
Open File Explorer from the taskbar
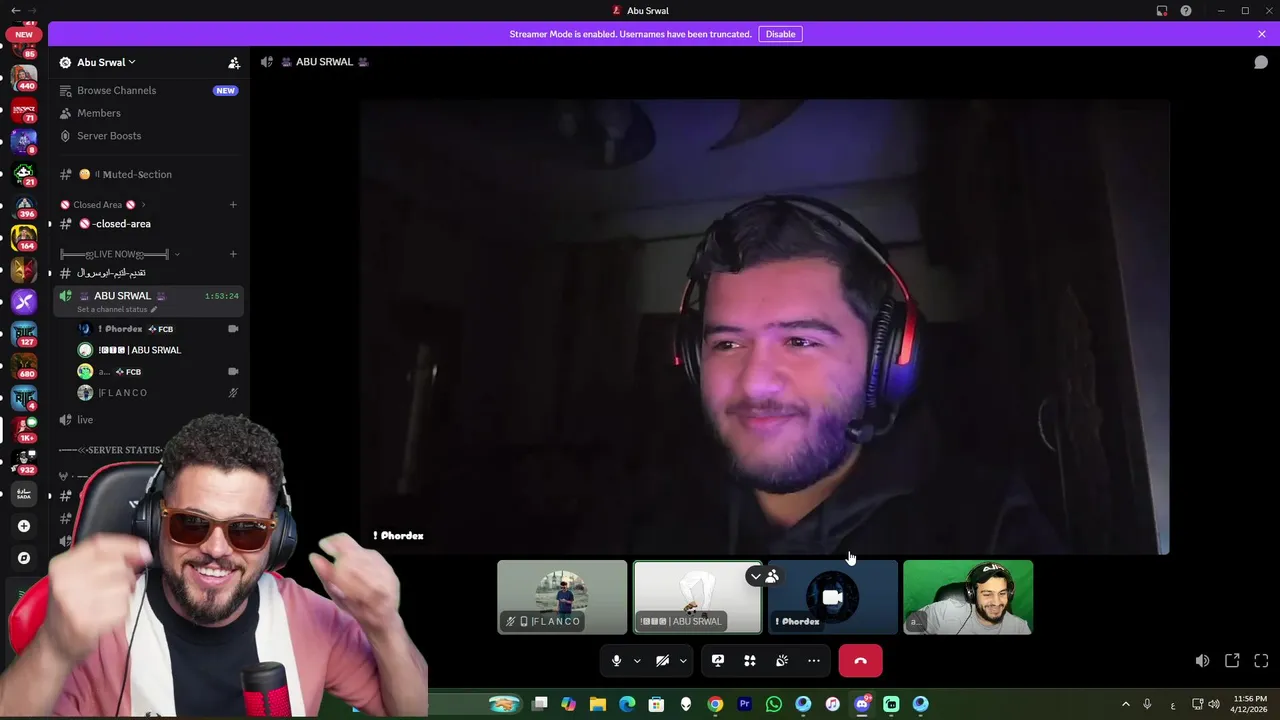click(598, 704)
